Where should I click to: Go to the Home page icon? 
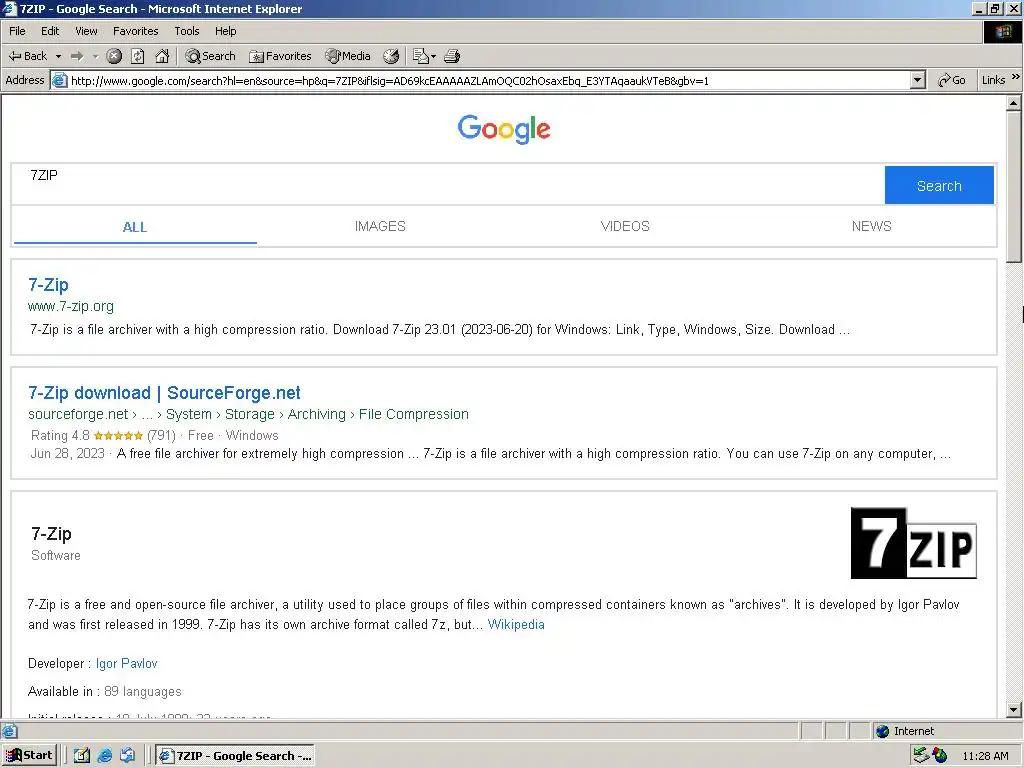(x=162, y=56)
